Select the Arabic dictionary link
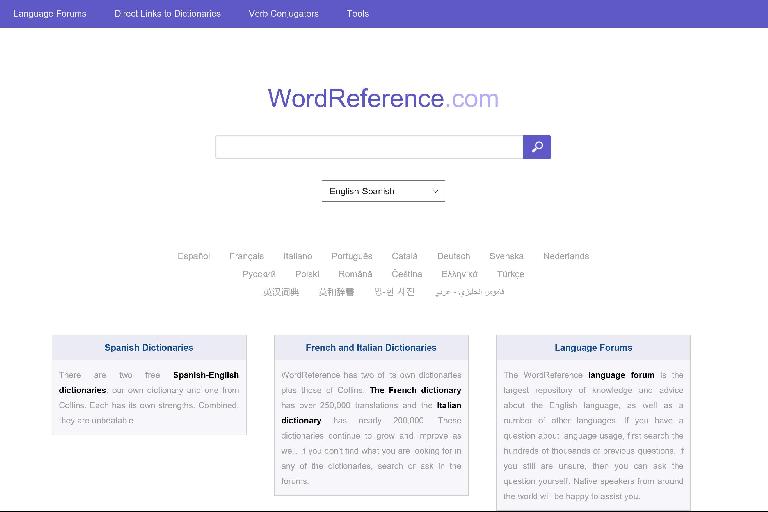 click(469, 292)
